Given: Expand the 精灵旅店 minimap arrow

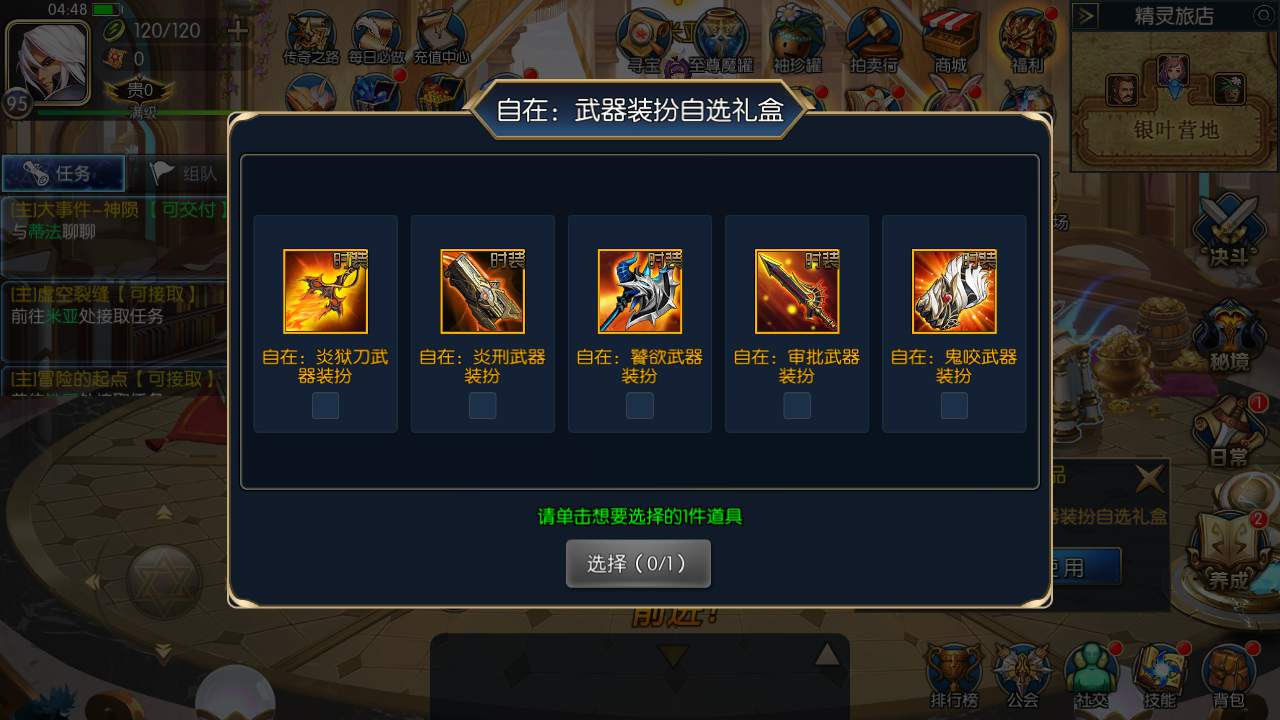Looking at the screenshot, I should coord(1088,16).
